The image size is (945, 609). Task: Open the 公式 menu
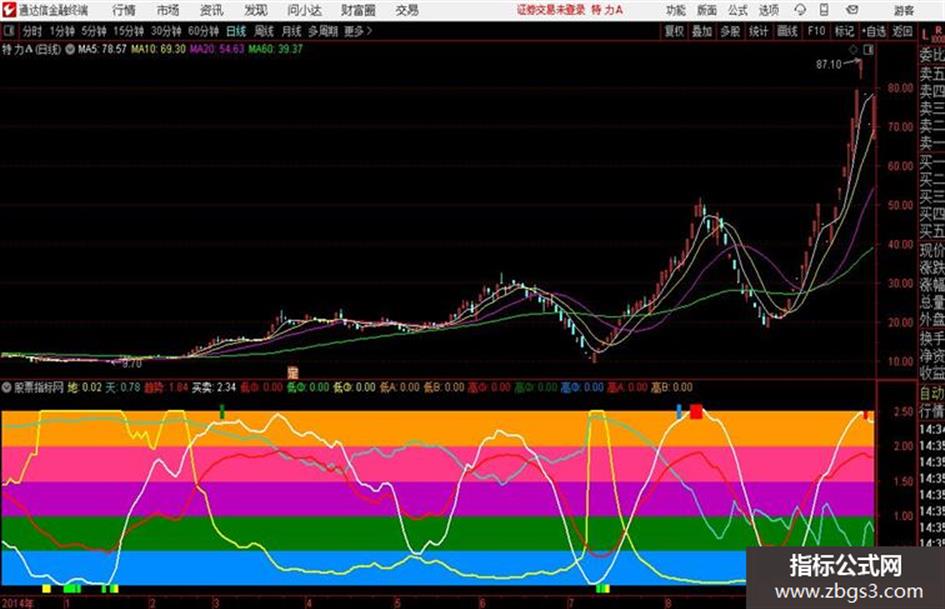click(738, 10)
